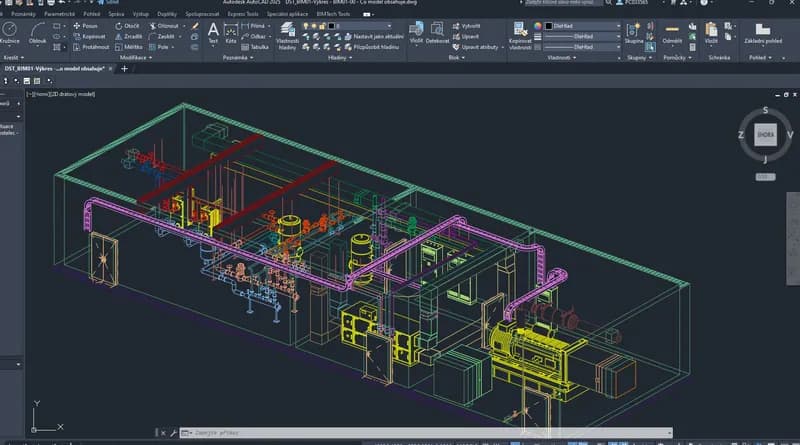The height and width of the screenshot is (445, 800).
Task: Expand the Poznámka panel
Action: [x=238, y=58]
